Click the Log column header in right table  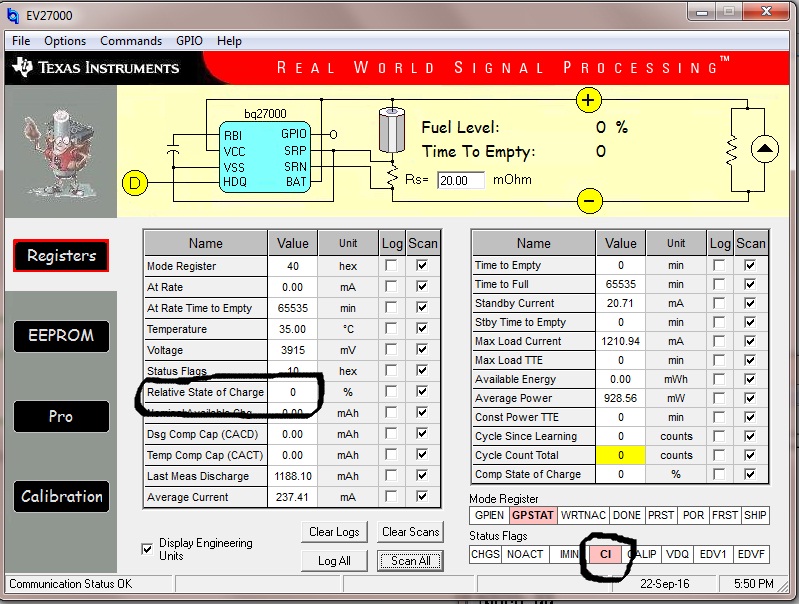tap(720, 243)
